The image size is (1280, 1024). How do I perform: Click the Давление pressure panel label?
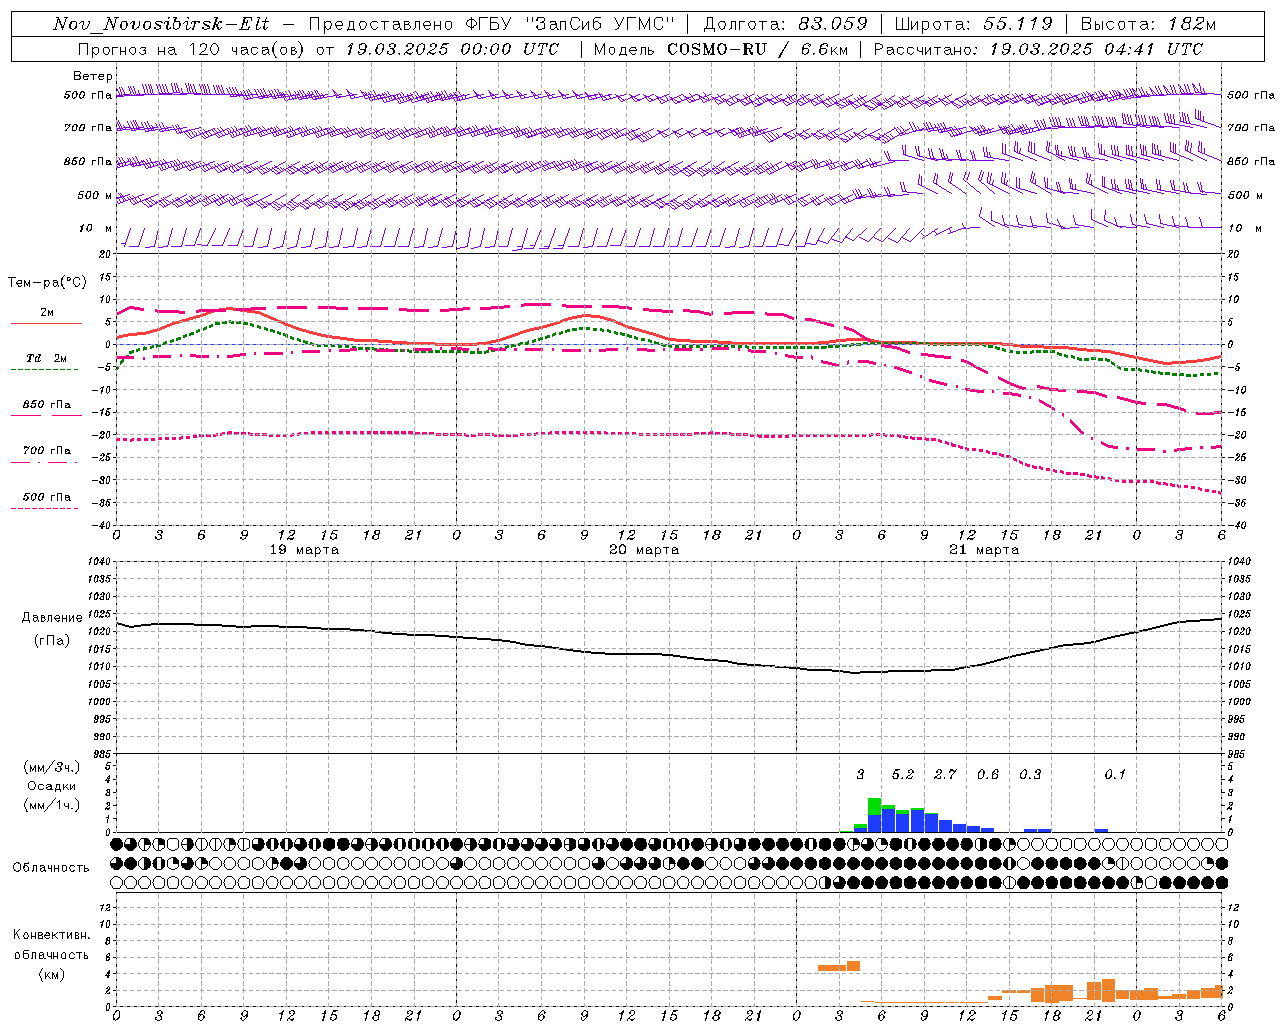point(52,618)
